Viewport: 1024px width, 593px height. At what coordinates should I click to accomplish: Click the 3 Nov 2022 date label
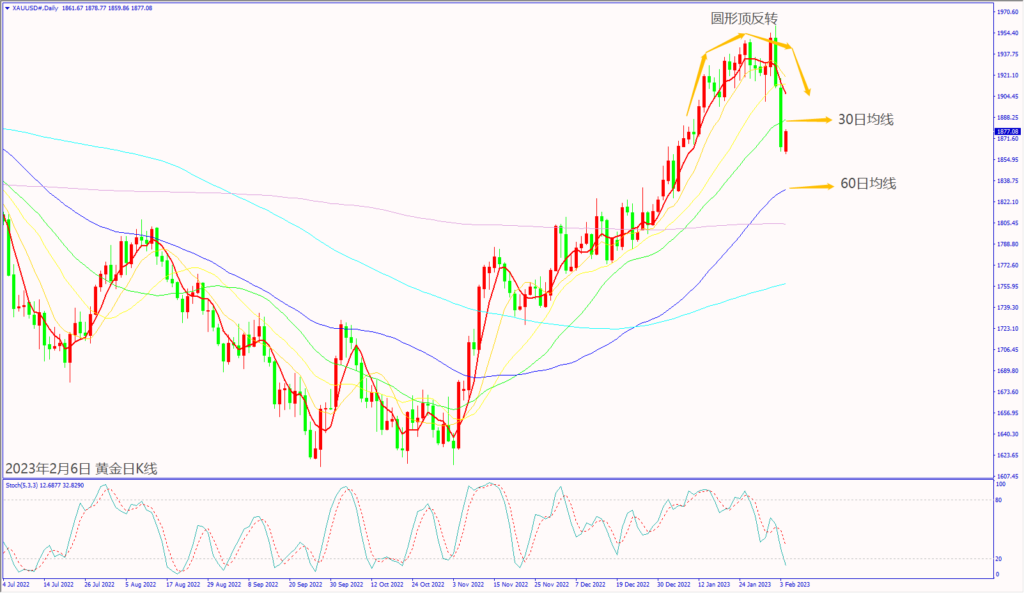tap(468, 584)
